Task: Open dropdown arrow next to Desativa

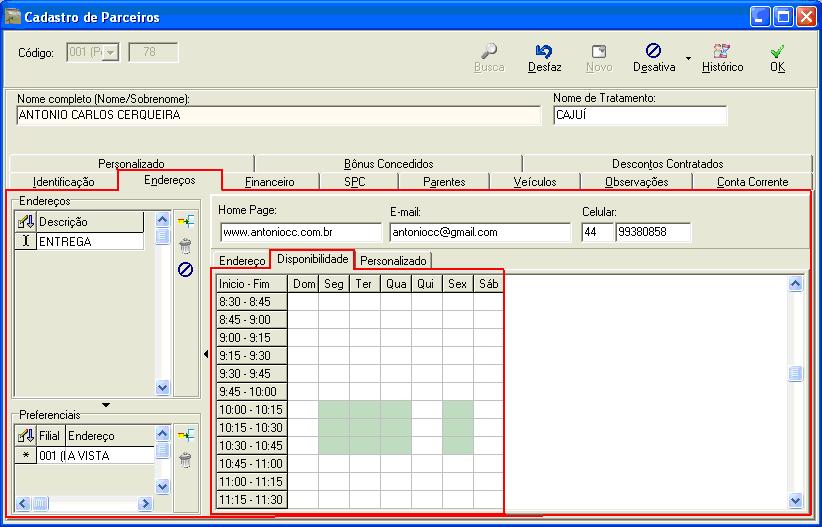Action: tap(688, 58)
